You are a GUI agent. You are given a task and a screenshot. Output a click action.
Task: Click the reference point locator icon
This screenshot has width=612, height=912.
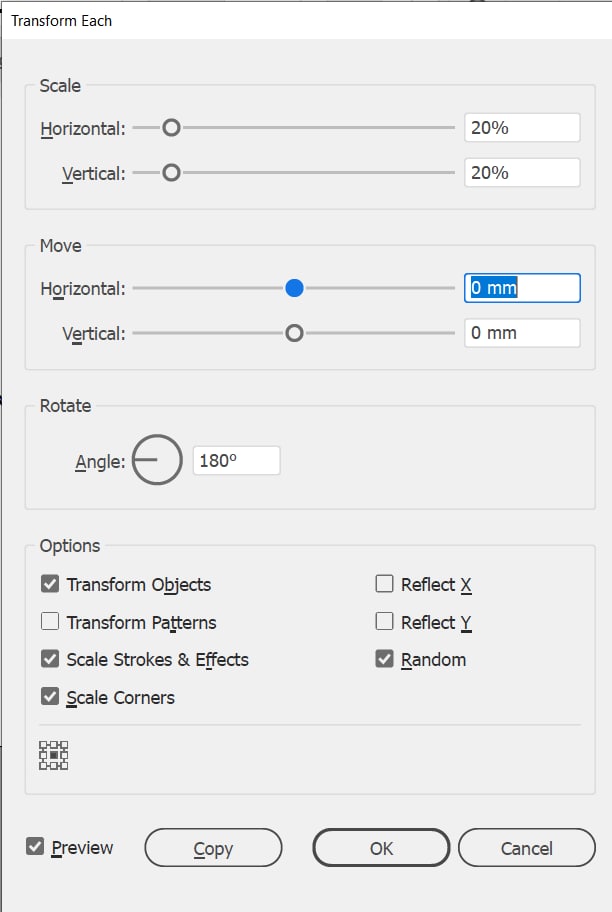pos(54,755)
